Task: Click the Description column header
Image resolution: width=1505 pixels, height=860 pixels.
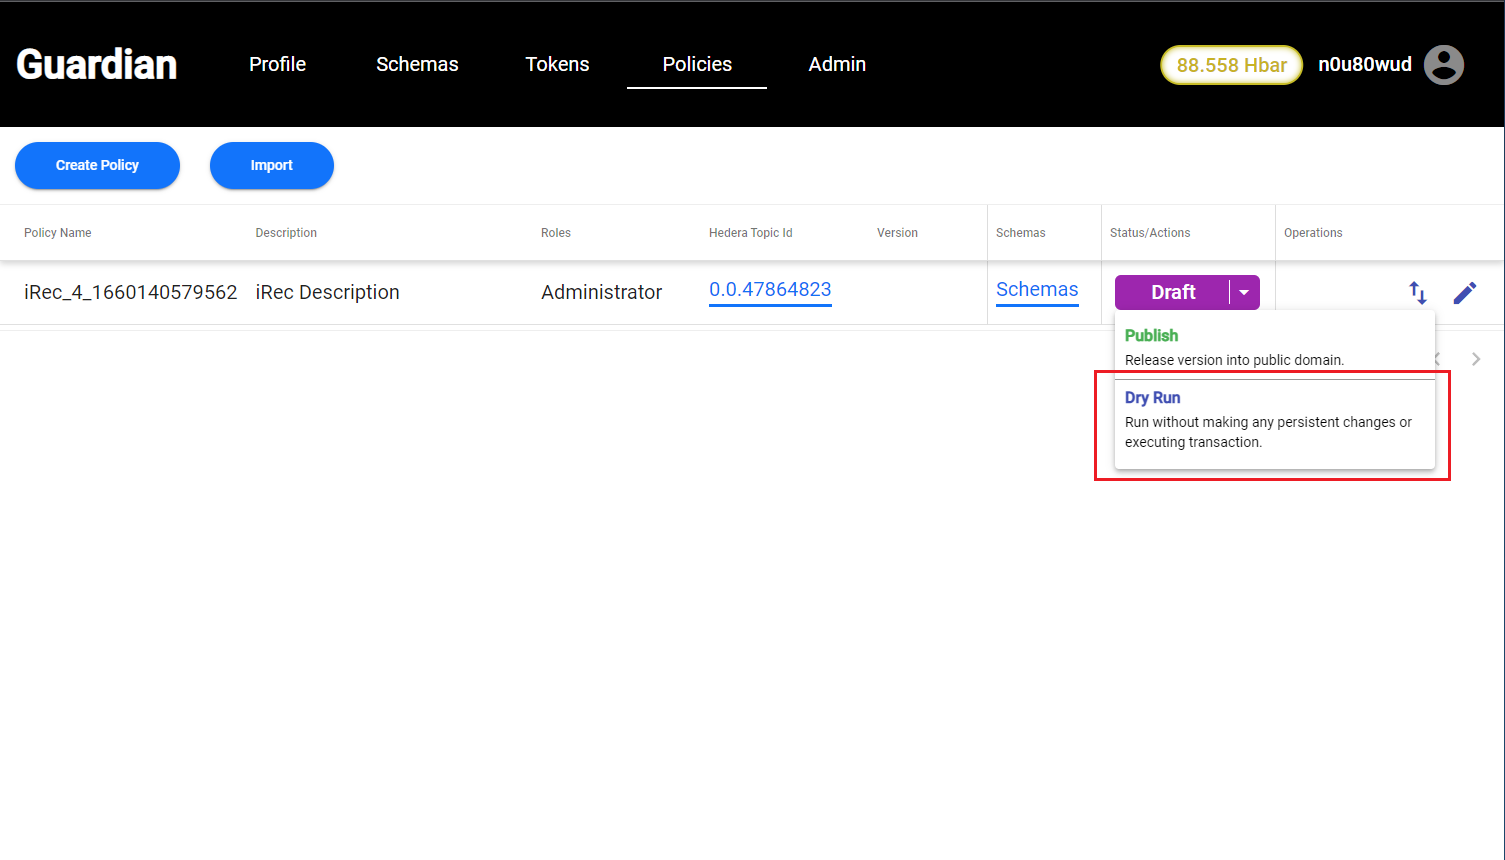Action: (286, 233)
